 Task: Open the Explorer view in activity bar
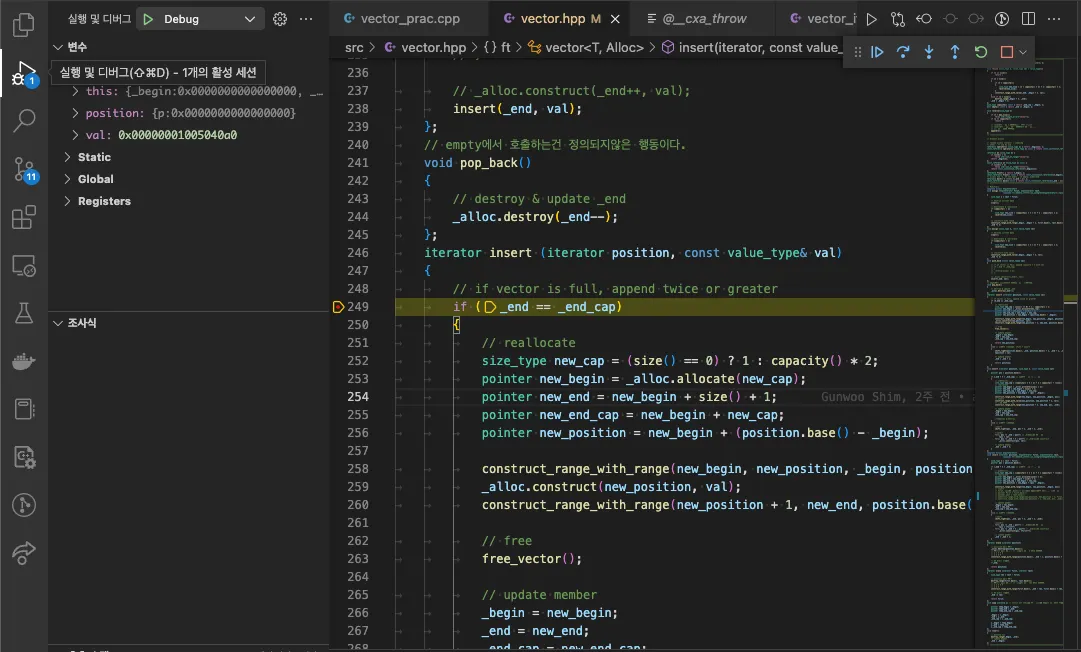pyautogui.click(x=24, y=24)
